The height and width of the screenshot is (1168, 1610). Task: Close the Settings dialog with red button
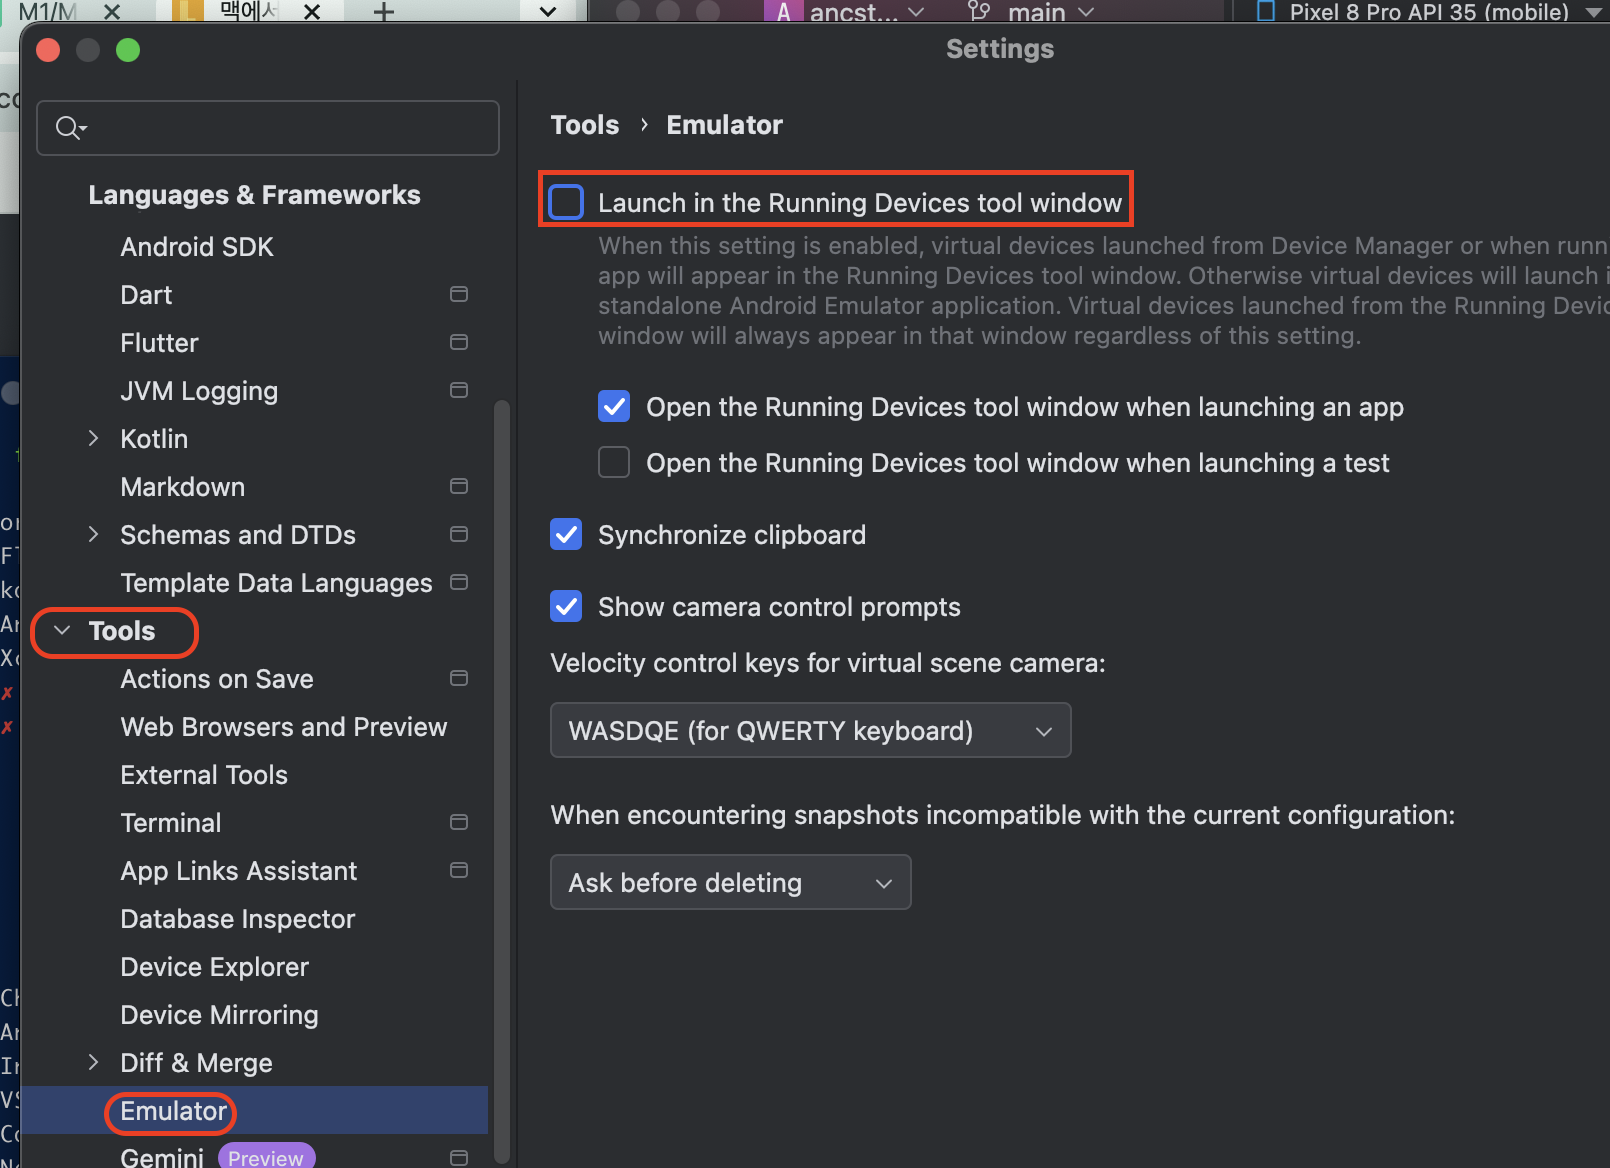[x=48, y=50]
